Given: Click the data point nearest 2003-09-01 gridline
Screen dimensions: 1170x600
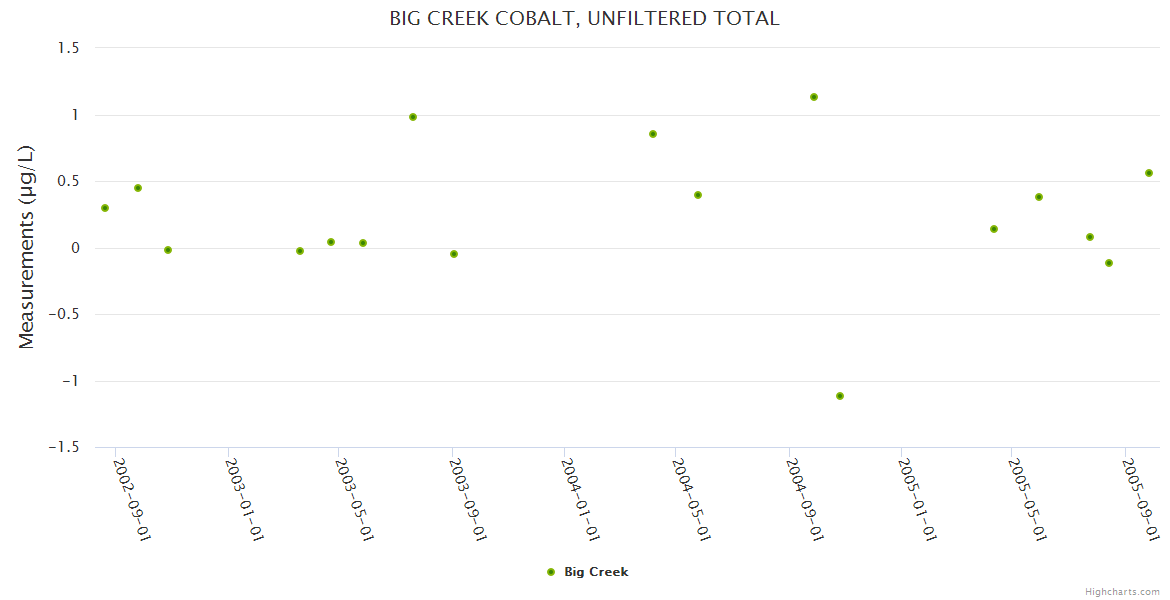Looking at the screenshot, I should click(x=454, y=254).
